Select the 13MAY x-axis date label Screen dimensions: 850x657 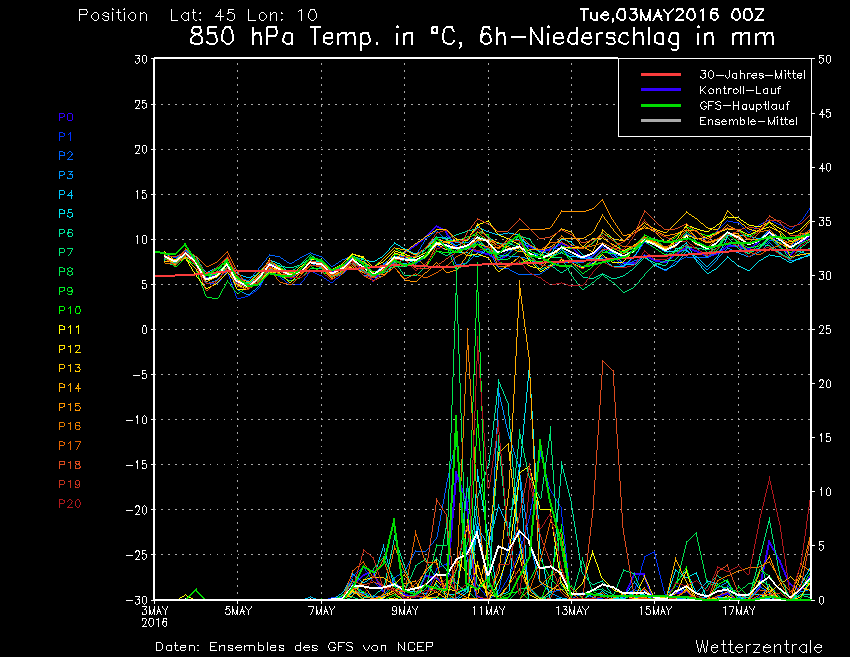[572, 611]
